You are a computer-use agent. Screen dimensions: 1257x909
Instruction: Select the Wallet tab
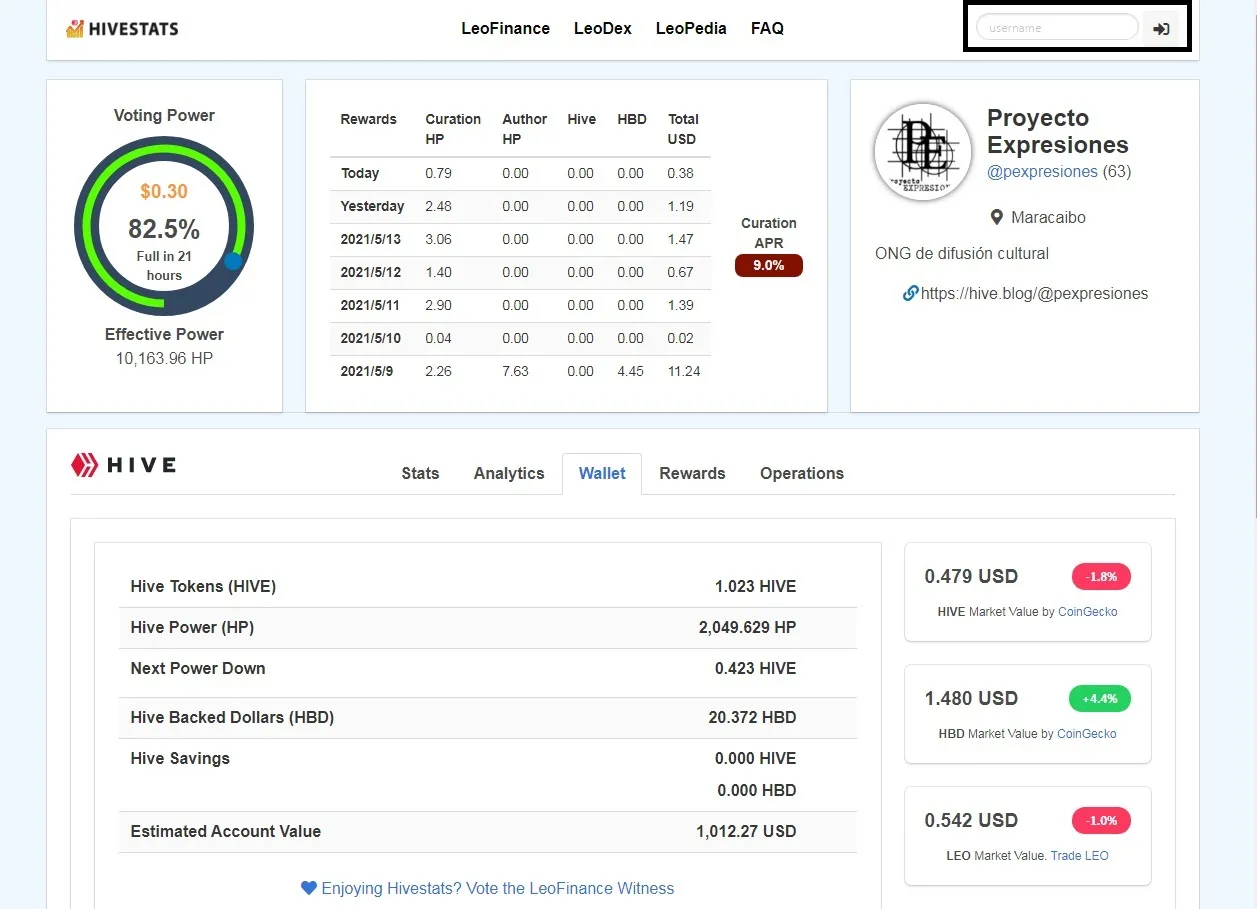point(602,473)
